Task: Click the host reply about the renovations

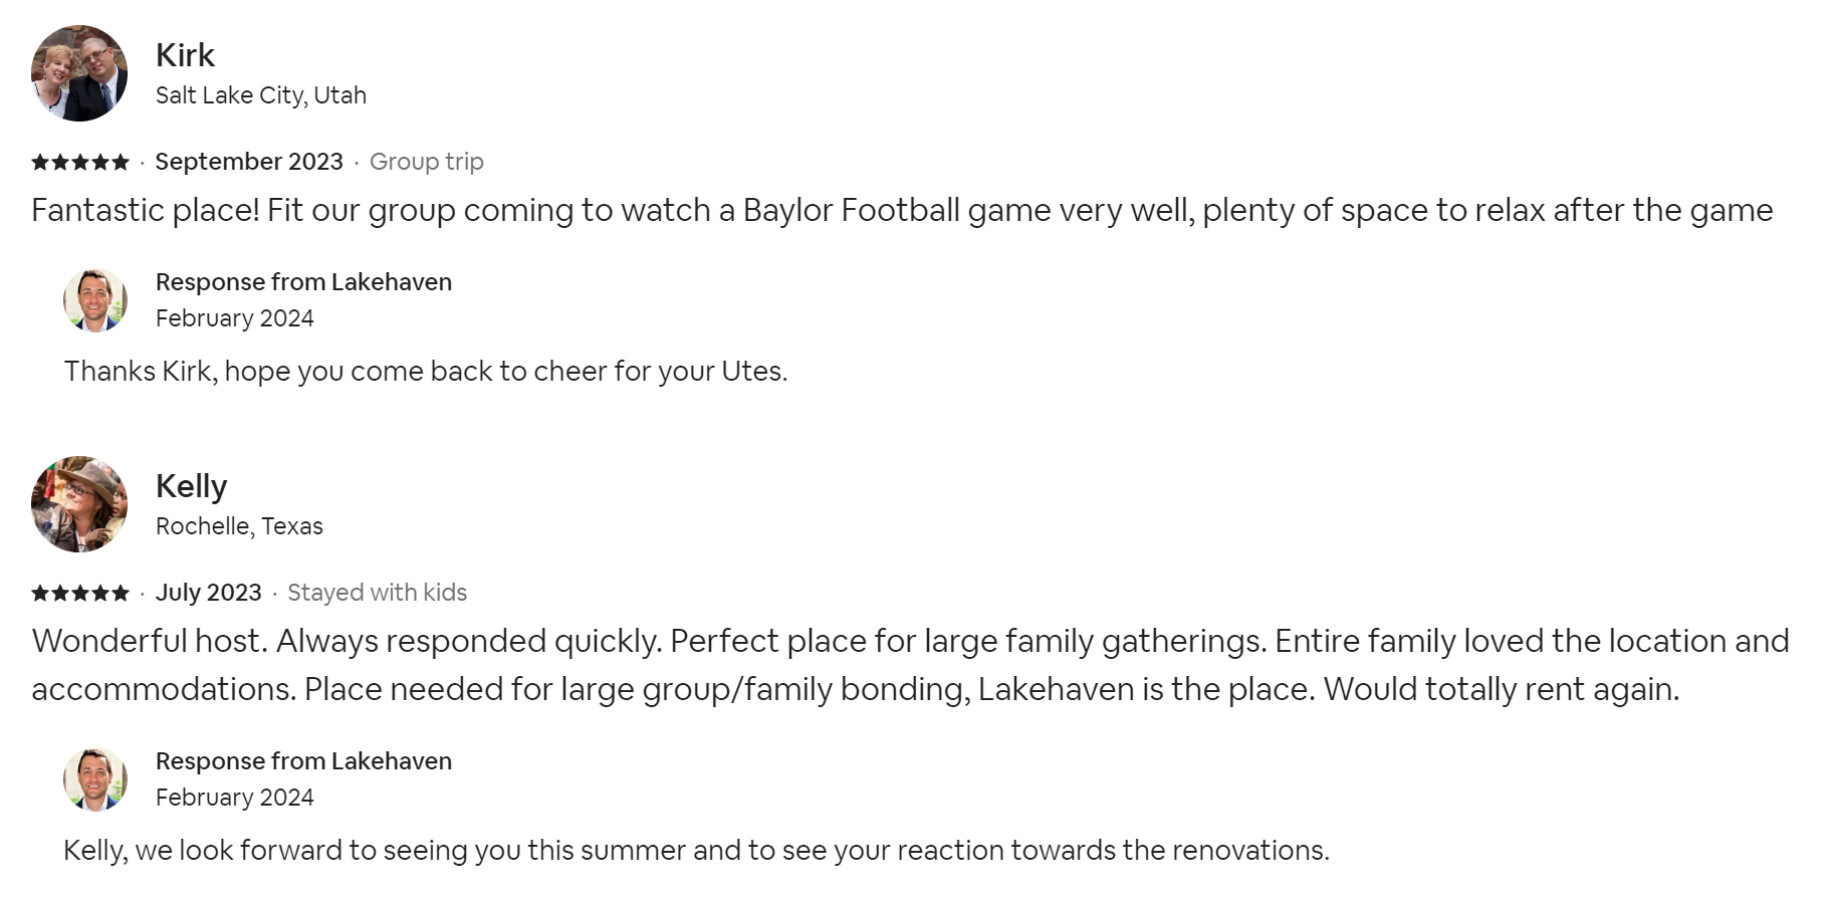Action: pos(696,850)
